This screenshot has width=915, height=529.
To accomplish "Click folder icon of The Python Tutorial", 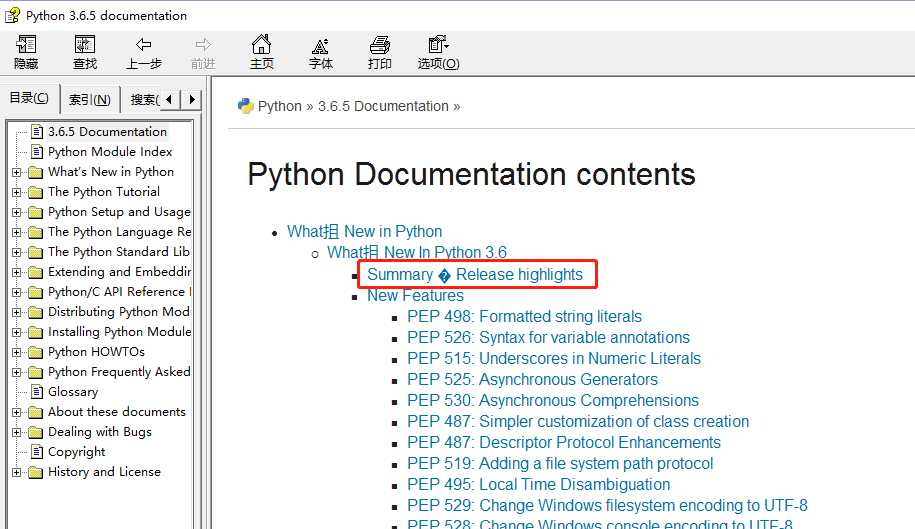I will [36, 192].
